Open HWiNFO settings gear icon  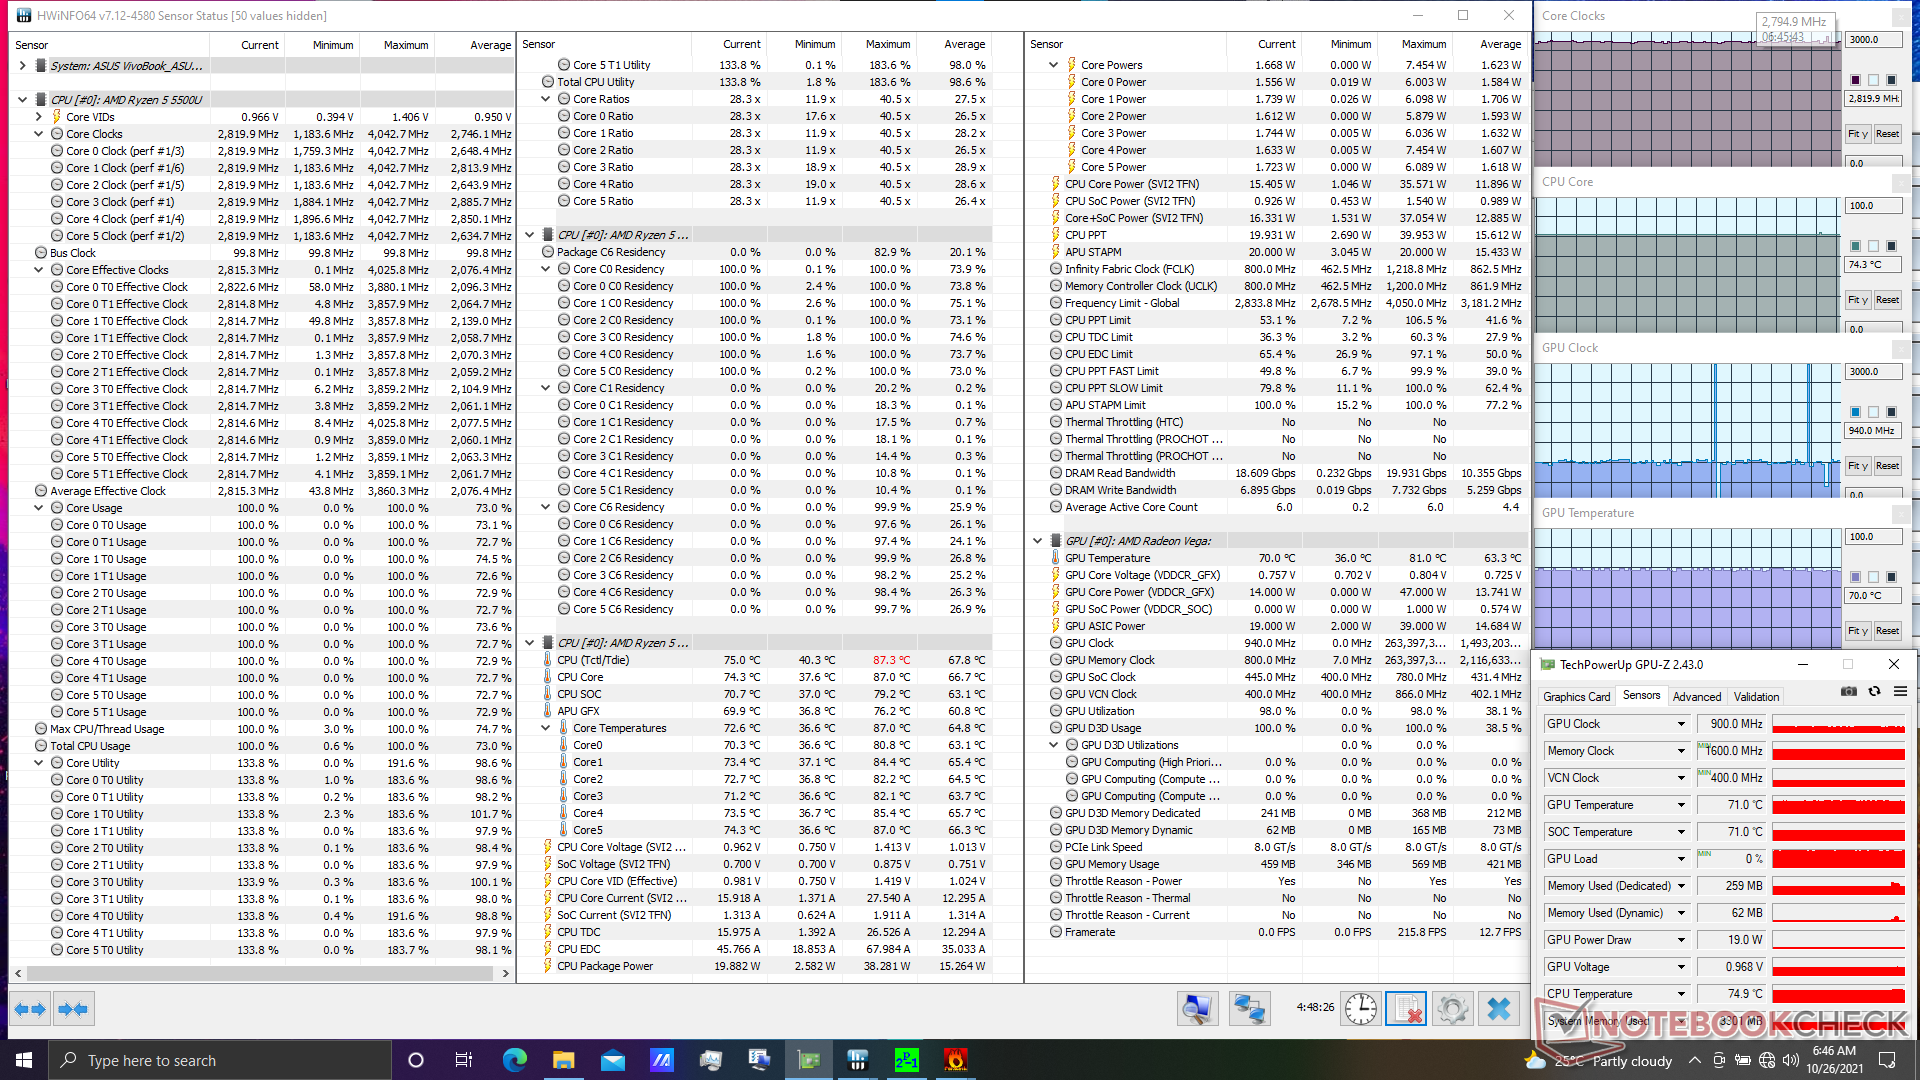(1452, 1009)
